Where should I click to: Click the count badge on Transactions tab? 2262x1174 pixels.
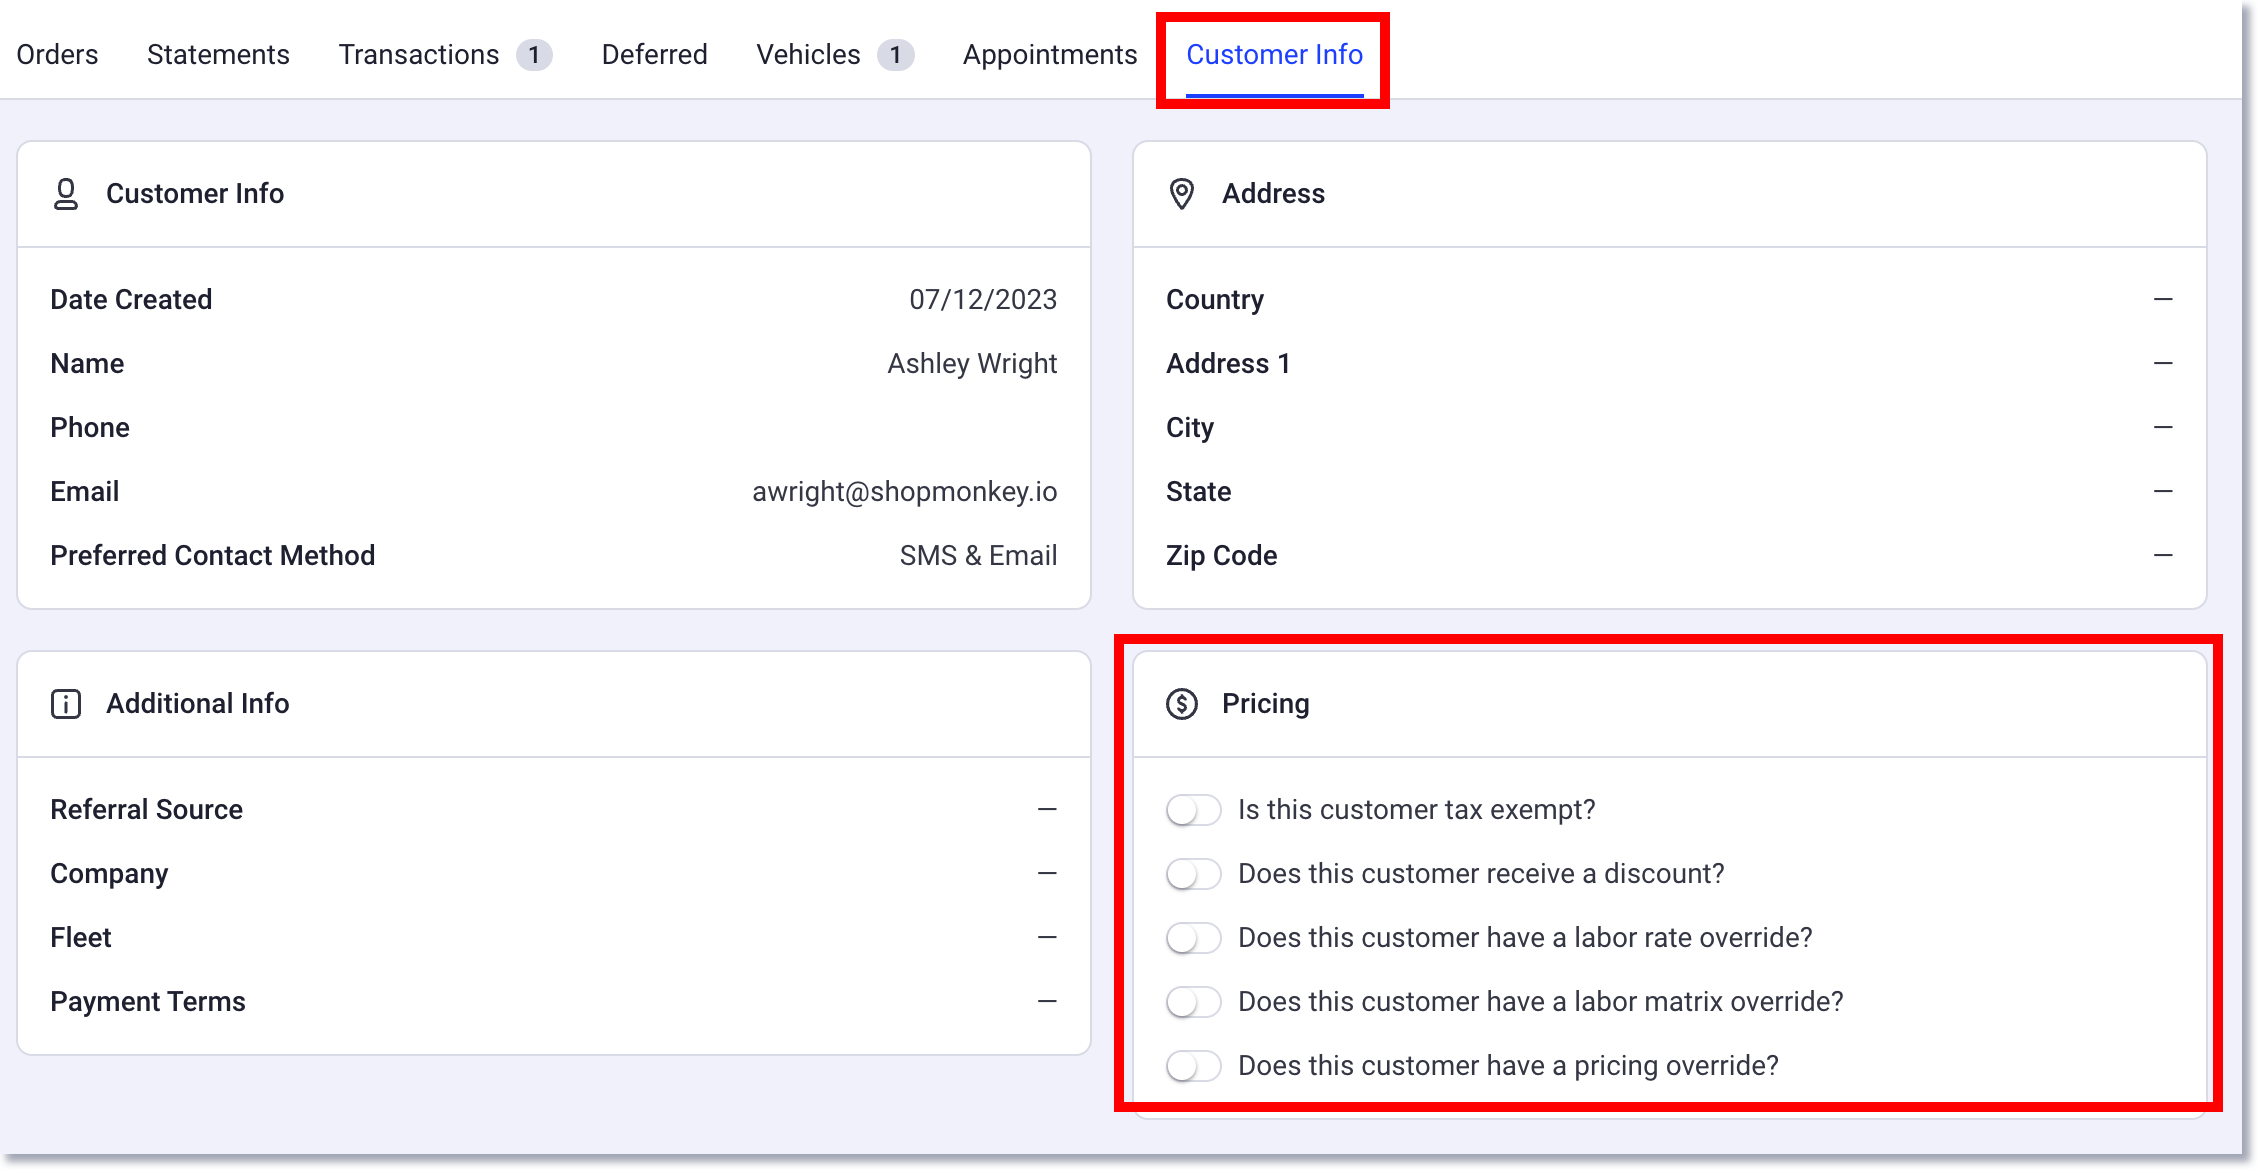click(x=534, y=55)
